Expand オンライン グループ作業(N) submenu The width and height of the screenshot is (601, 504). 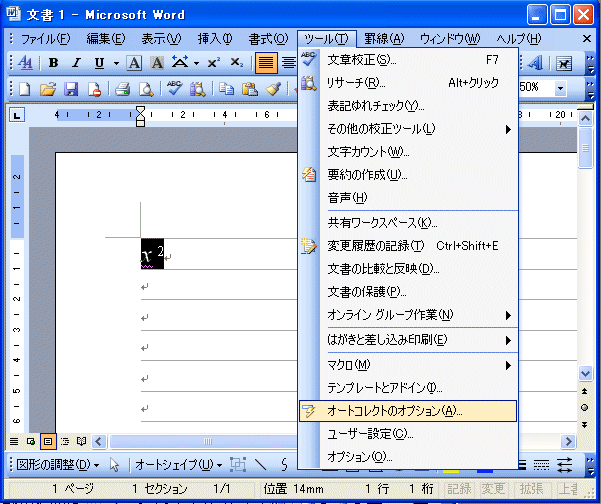[x=408, y=315]
